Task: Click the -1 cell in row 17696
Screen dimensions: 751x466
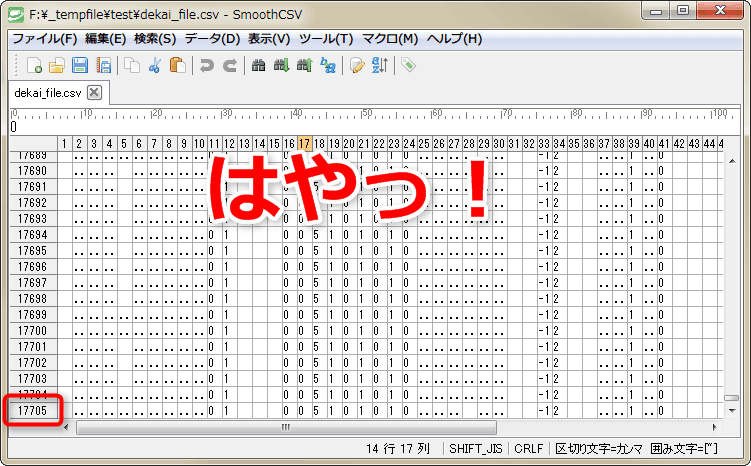Action: tap(544, 267)
